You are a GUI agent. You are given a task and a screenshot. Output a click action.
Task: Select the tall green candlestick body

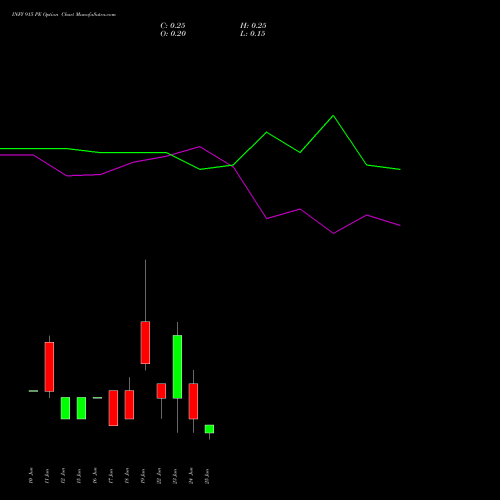click(x=177, y=367)
